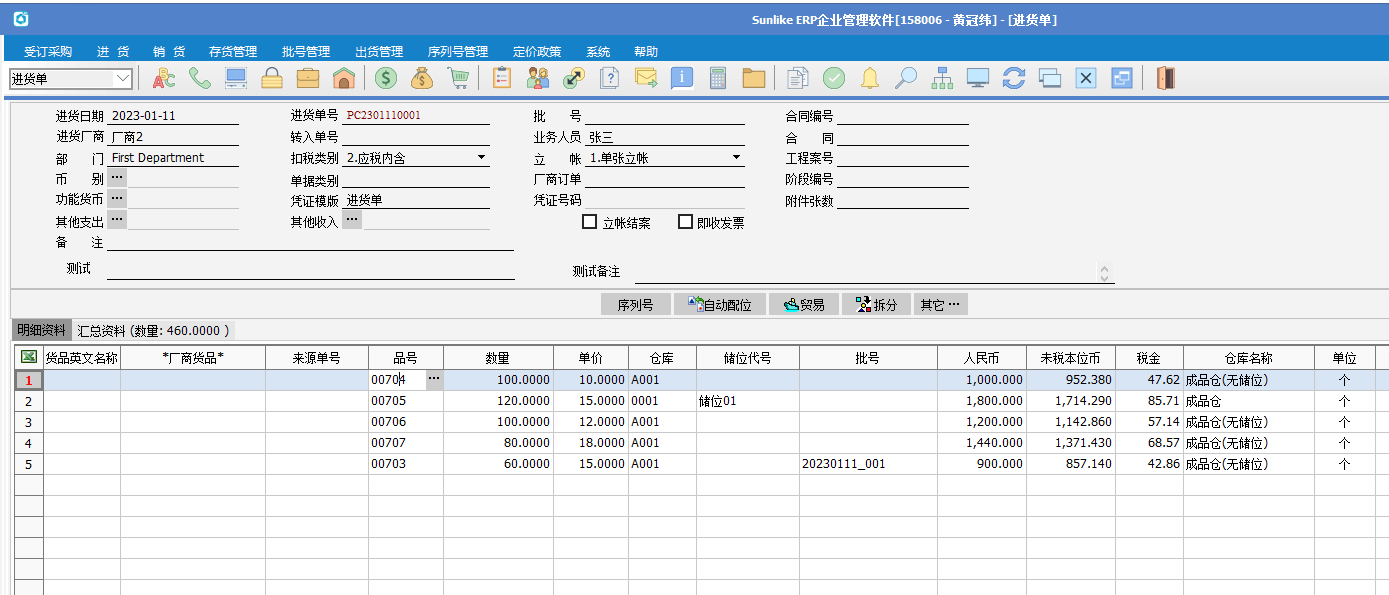Open the 进货单 document type dropdown
This screenshot has height=595, width=1389.
coord(123,78)
